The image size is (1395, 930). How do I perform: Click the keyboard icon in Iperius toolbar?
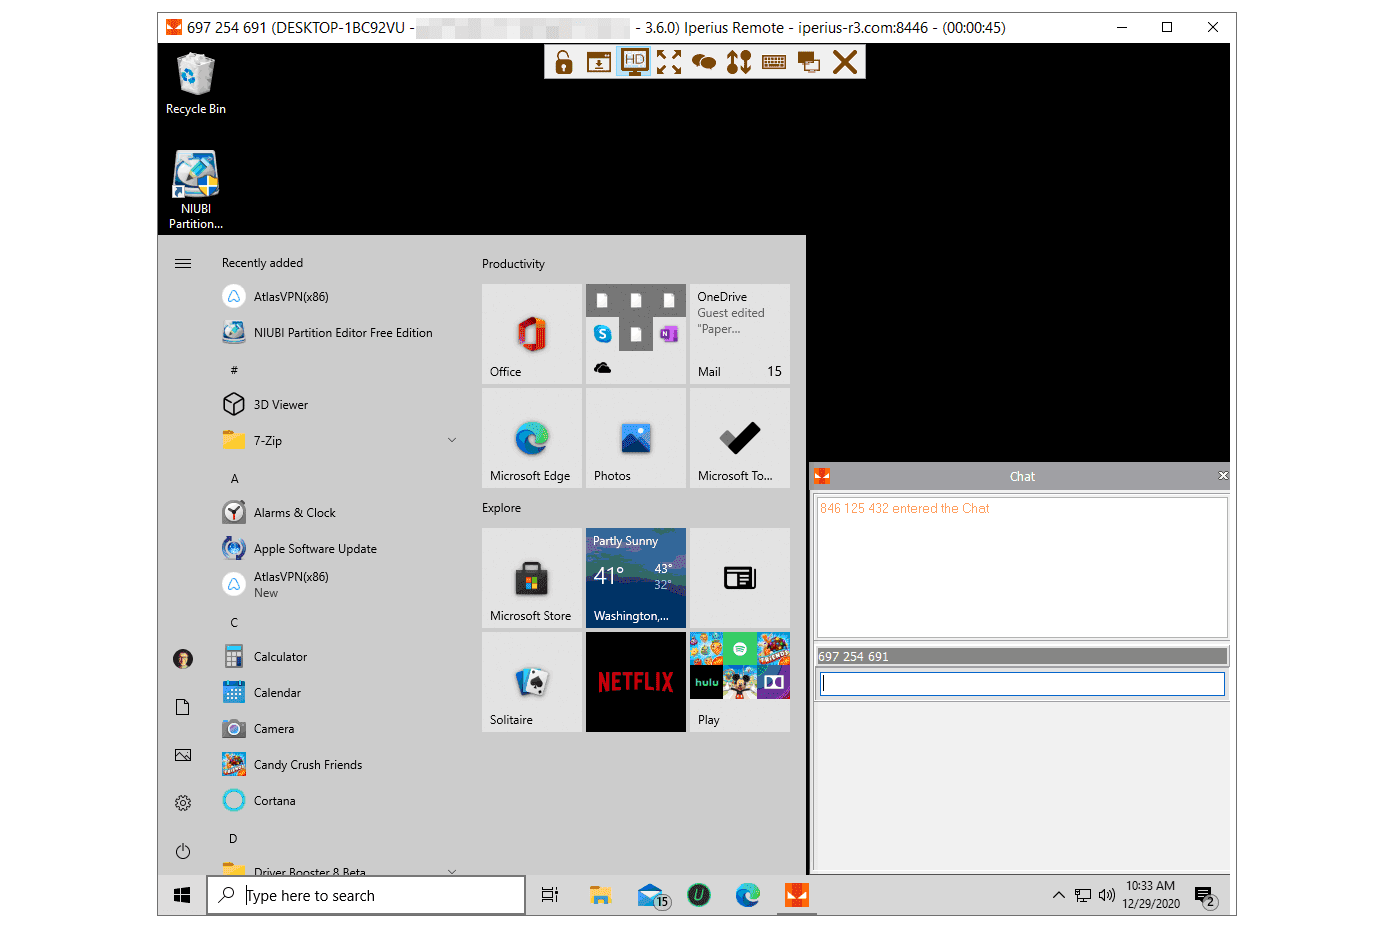(774, 62)
